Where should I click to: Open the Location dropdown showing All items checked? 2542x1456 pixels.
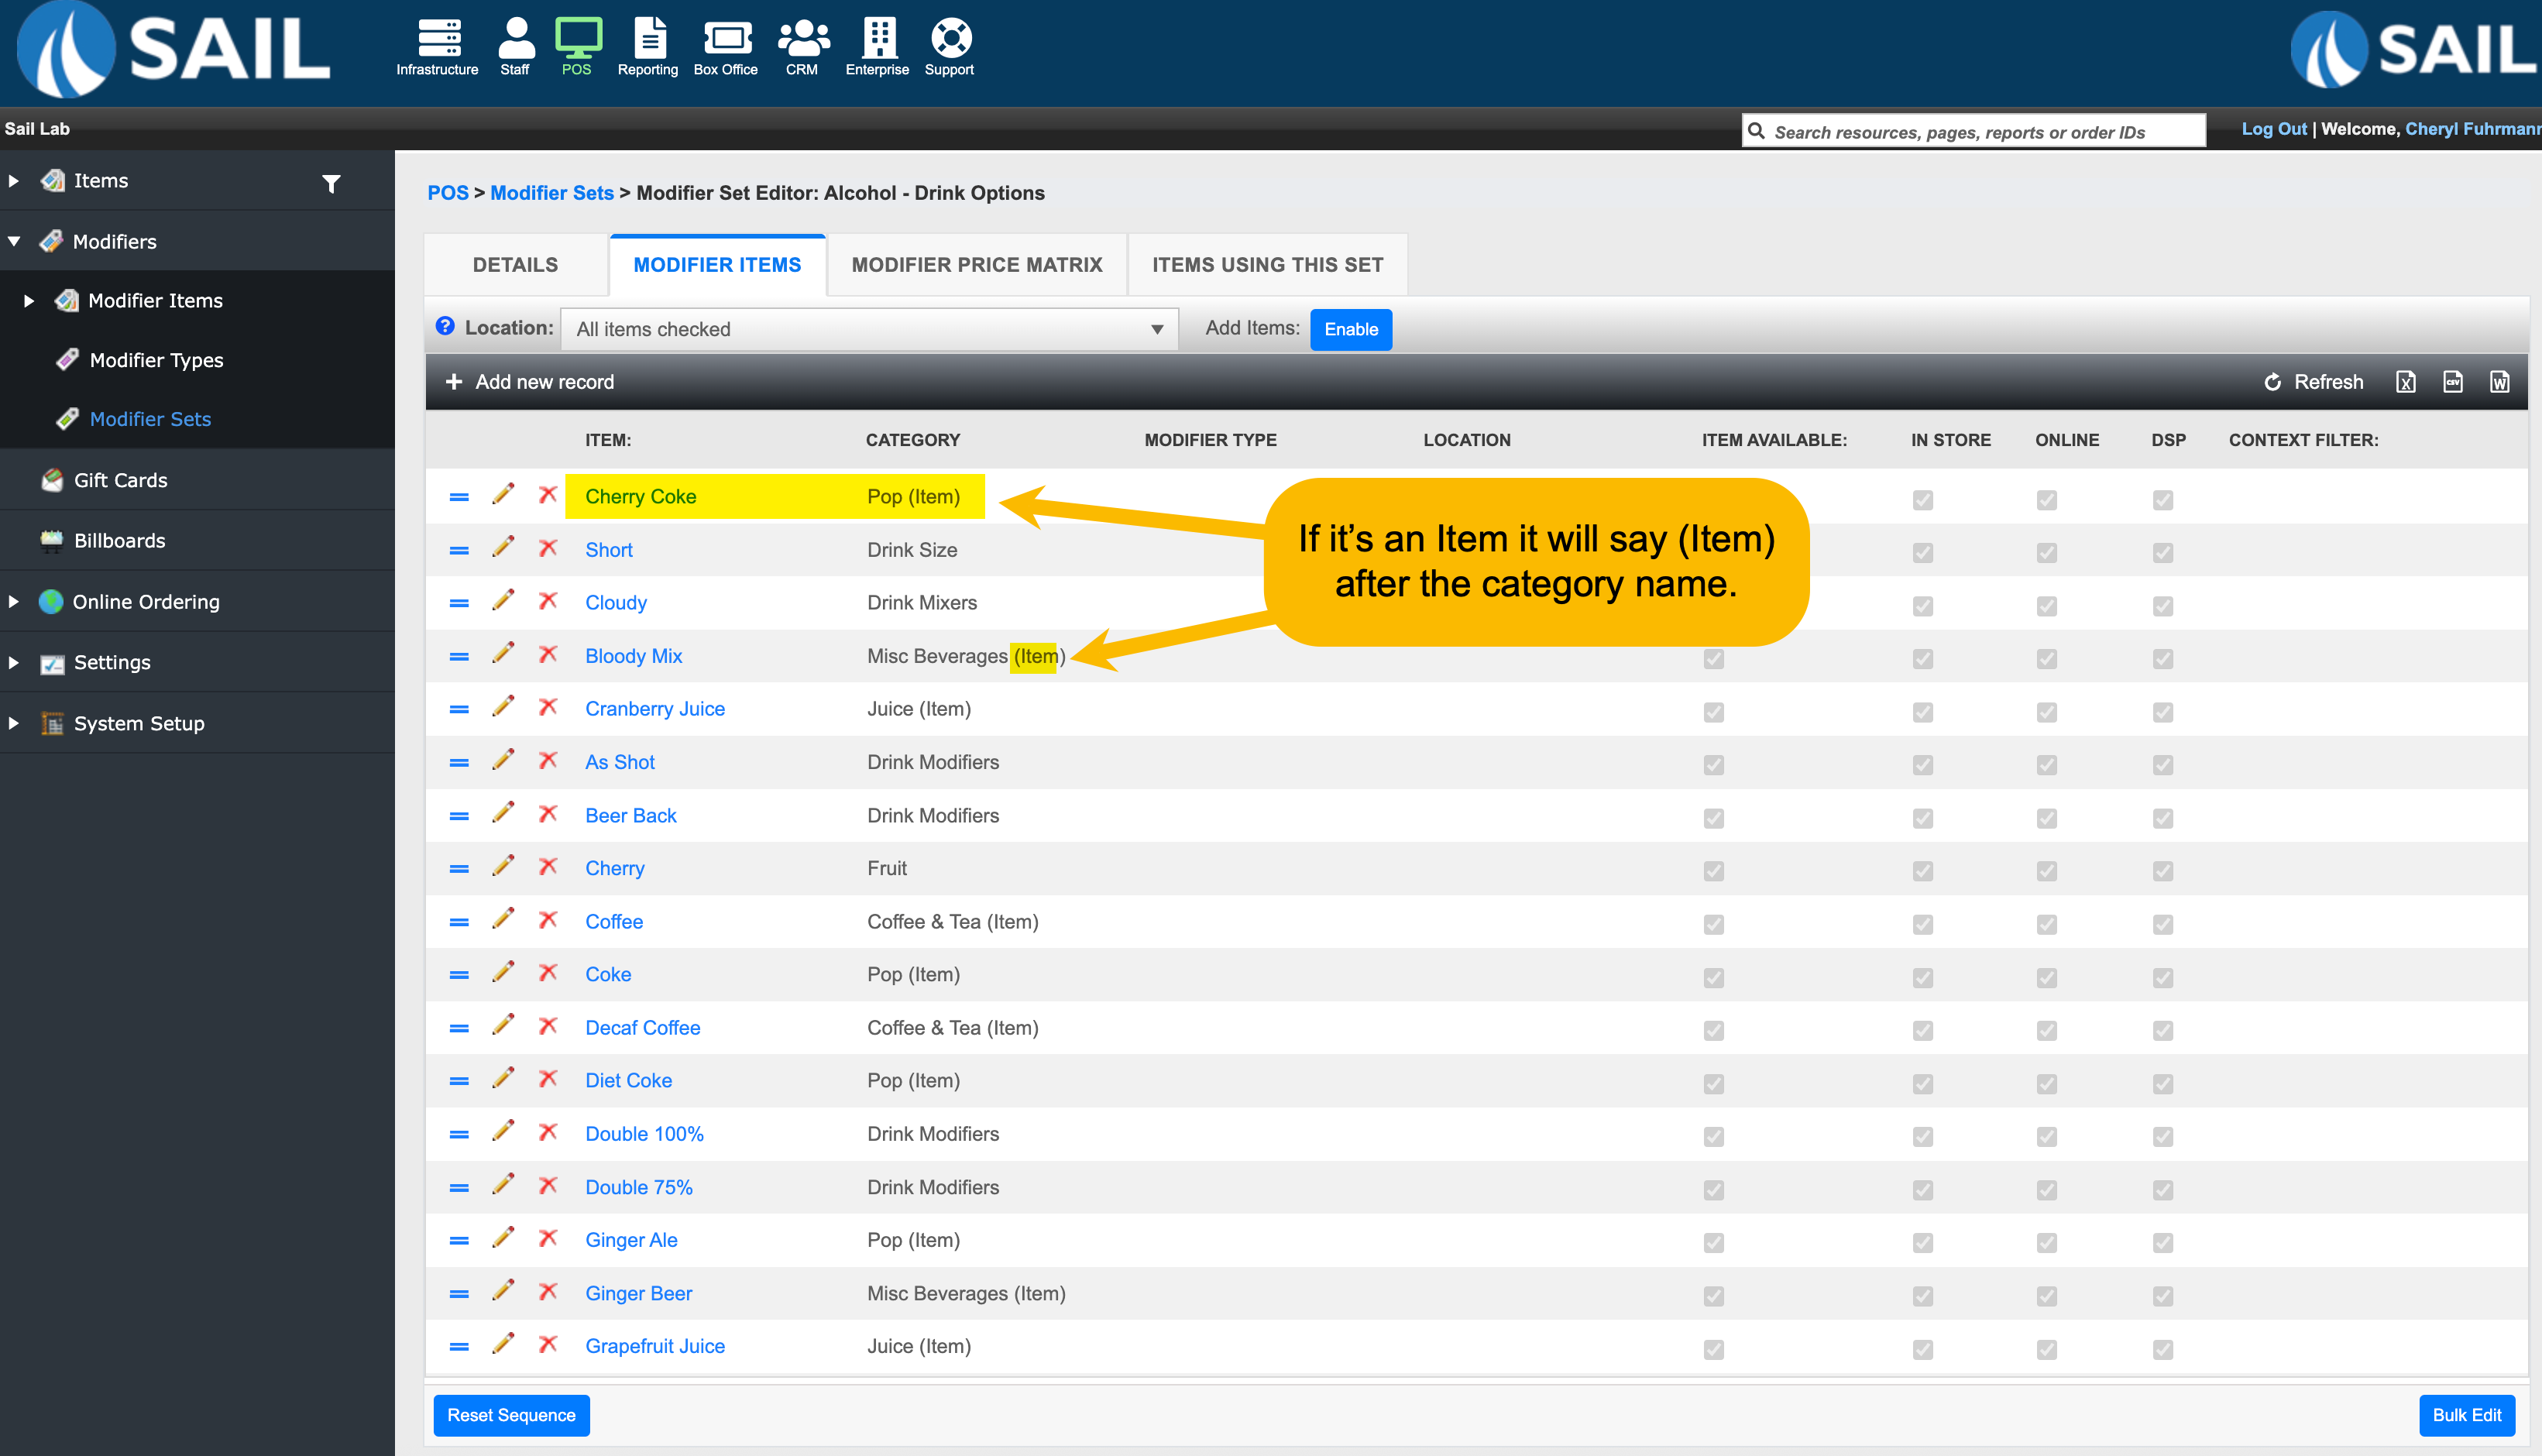tap(869, 329)
